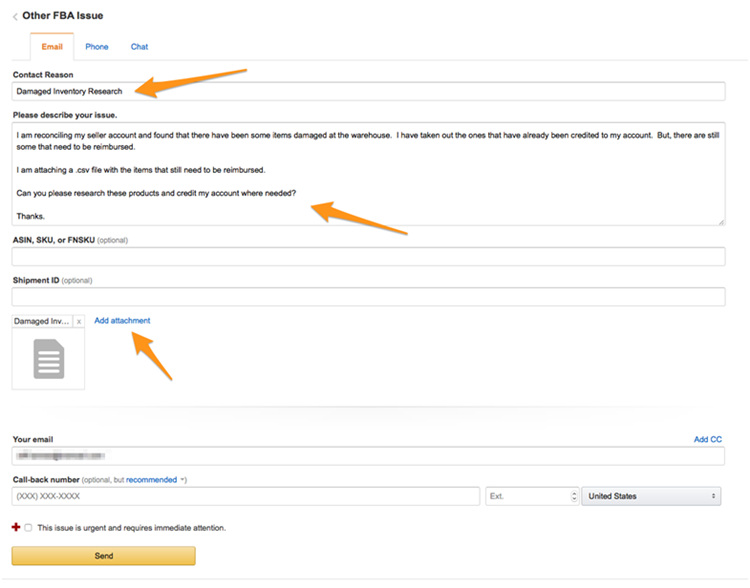Click the red plus urgent icon
Viewport: 750px width, 588px height.
[x=16, y=527]
